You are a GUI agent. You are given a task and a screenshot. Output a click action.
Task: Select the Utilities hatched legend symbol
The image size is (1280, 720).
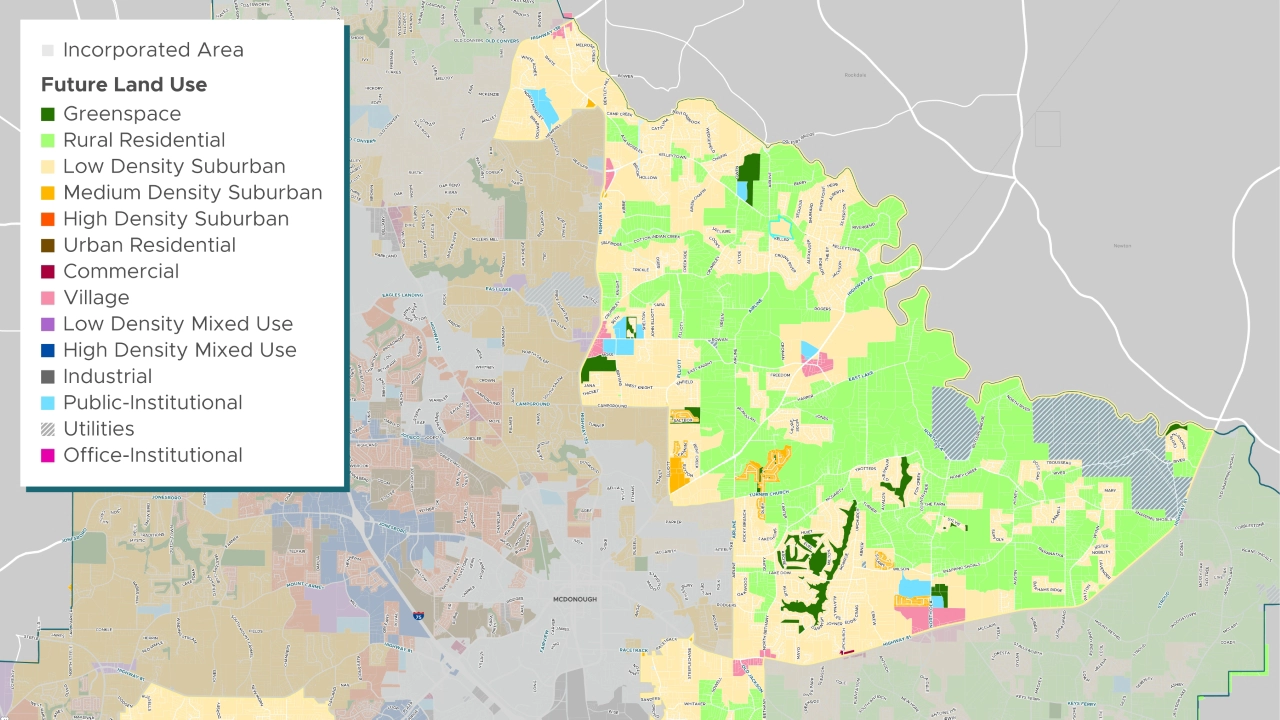coord(48,429)
